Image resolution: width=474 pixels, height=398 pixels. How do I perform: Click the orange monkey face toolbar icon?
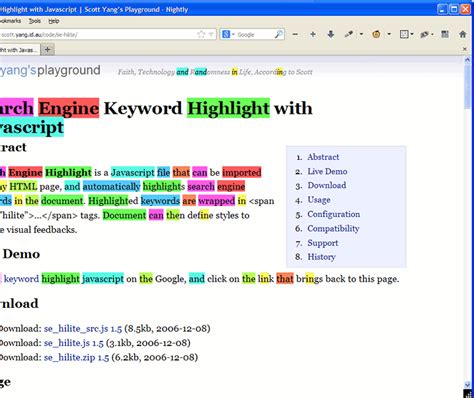pos(376,34)
